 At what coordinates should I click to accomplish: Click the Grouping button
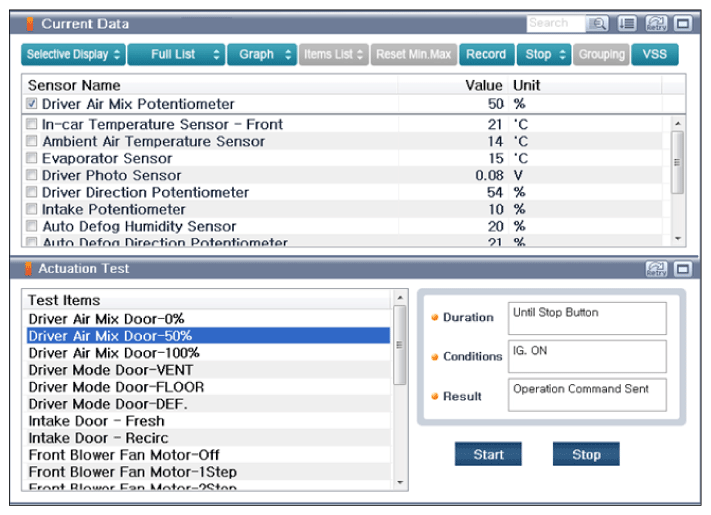tap(601, 54)
